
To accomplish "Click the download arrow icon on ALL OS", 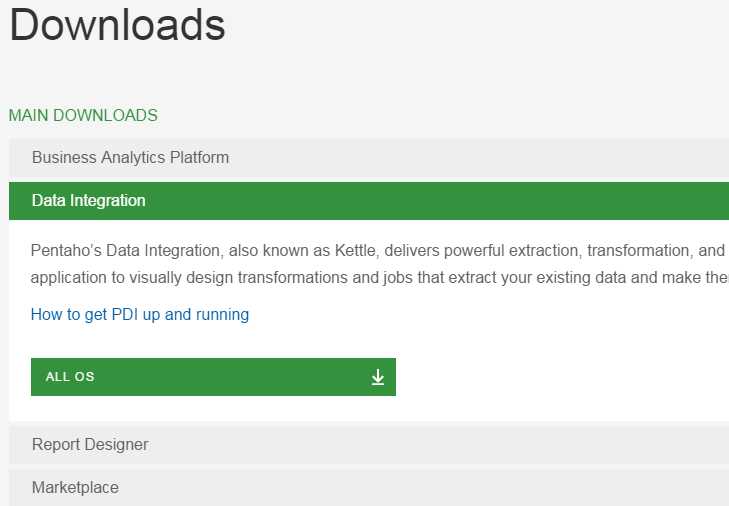I will (378, 377).
